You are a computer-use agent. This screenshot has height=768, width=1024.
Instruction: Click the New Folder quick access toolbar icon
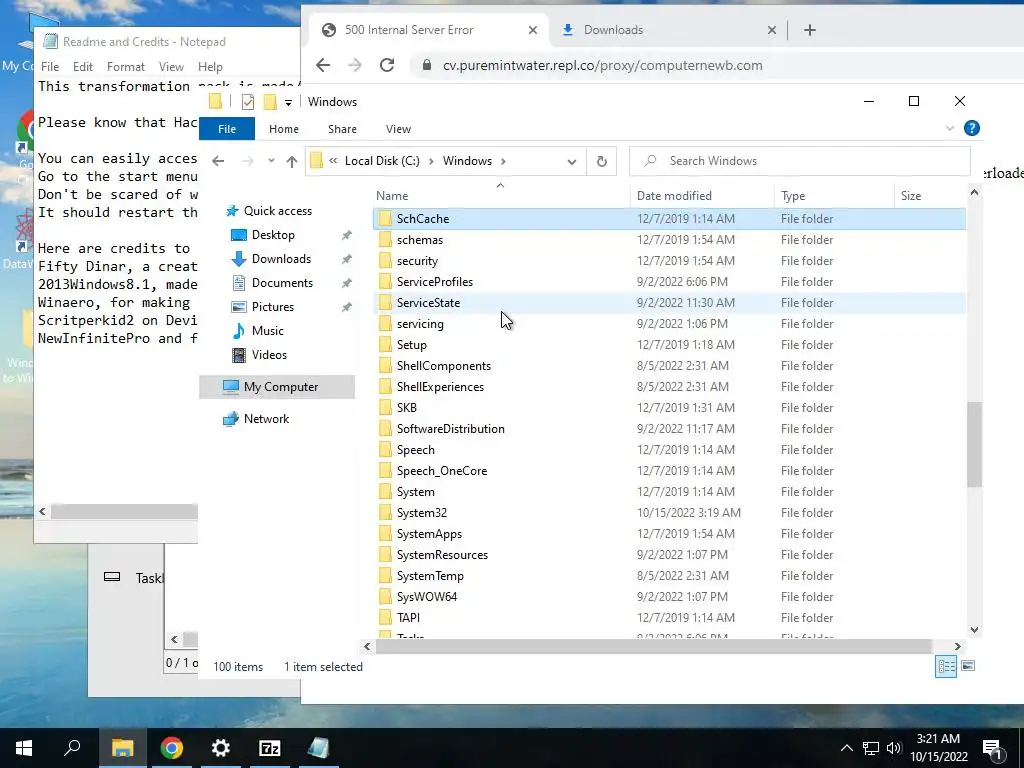tap(270, 102)
